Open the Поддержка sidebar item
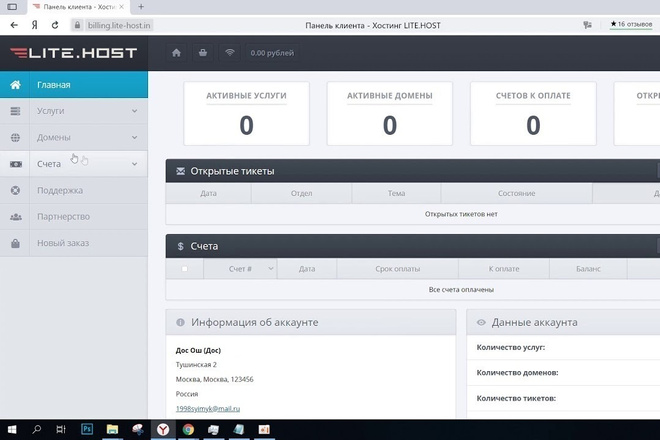The image size is (660, 440). point(74,190)
